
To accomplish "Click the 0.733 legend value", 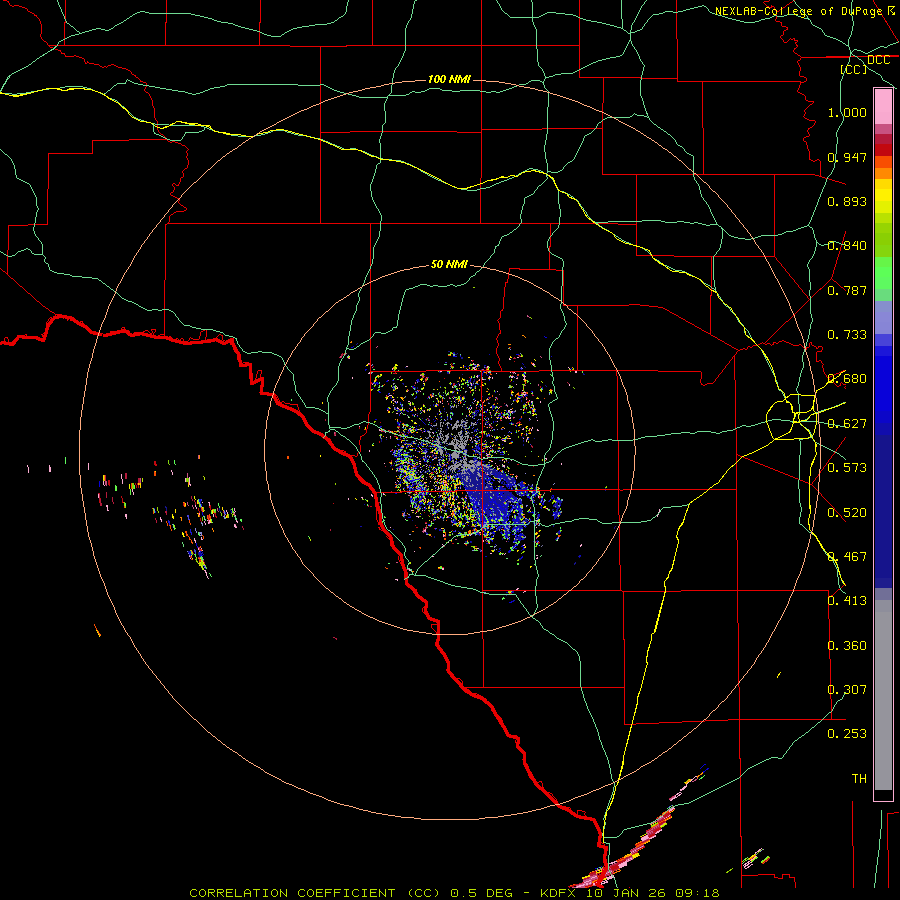I will pos(847,335).
